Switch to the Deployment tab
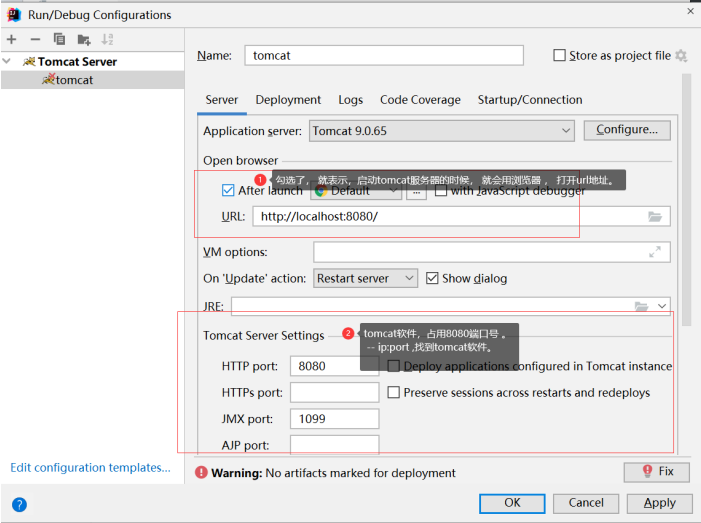 tap(288, 100)
